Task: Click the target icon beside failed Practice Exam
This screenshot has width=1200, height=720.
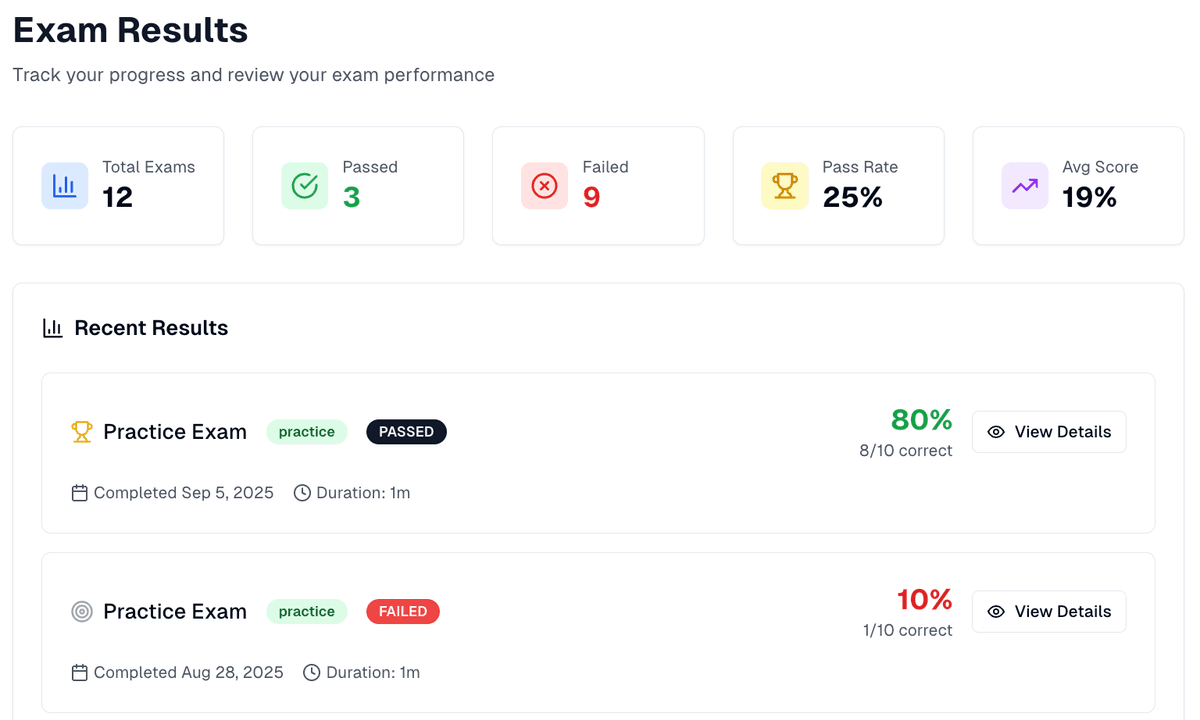Action: (x=82, y=612)
